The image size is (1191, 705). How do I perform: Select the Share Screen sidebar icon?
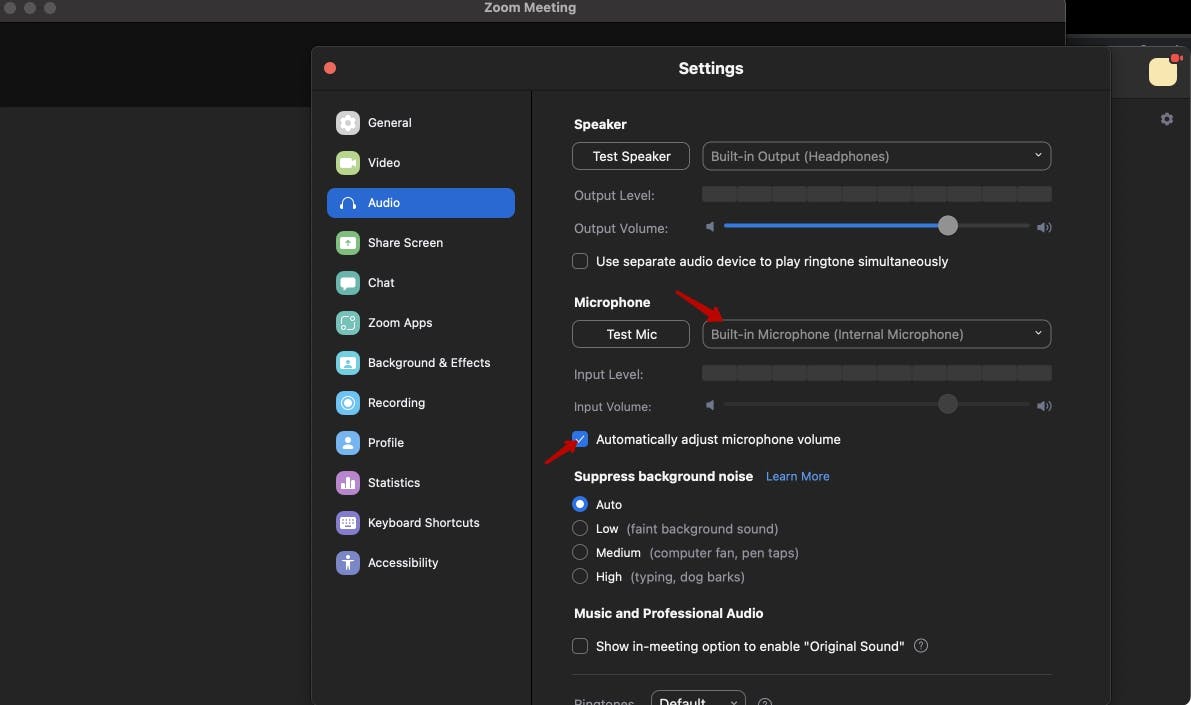348,243
